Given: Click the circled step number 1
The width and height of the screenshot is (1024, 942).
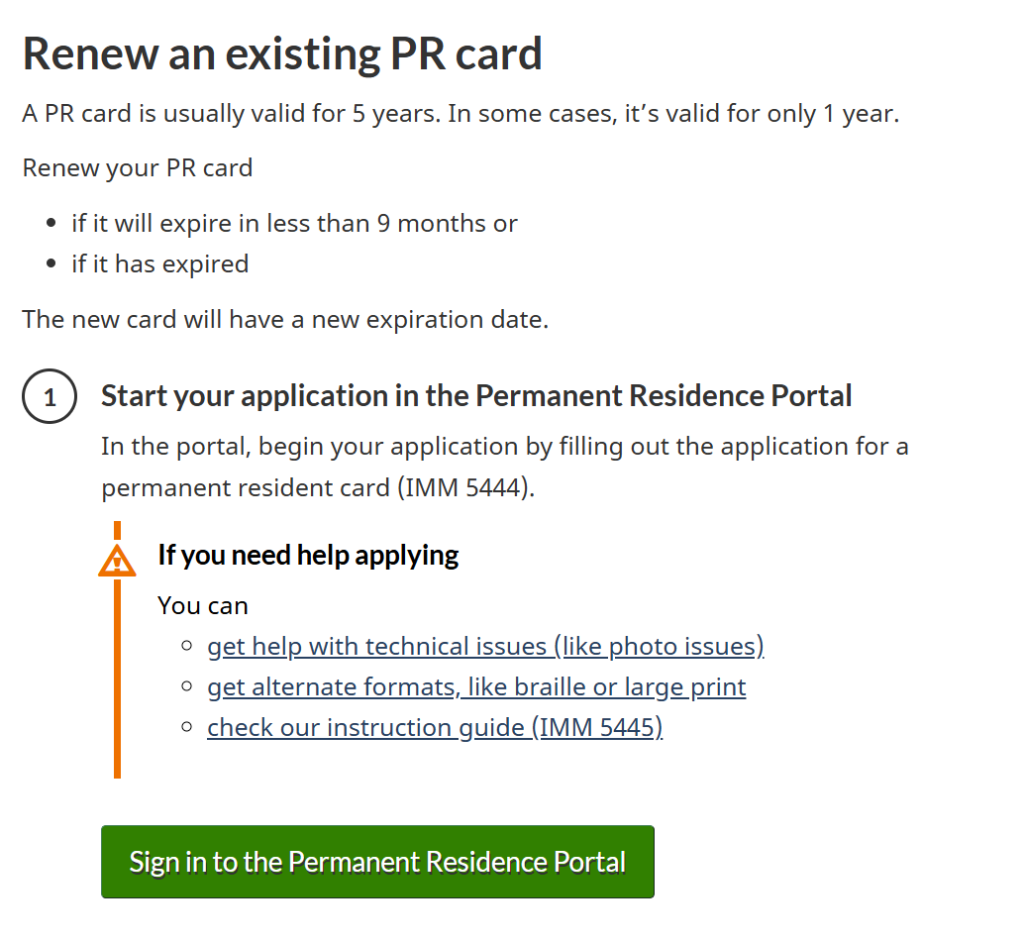Looking at the screenshot, I should tap(49, 398).
